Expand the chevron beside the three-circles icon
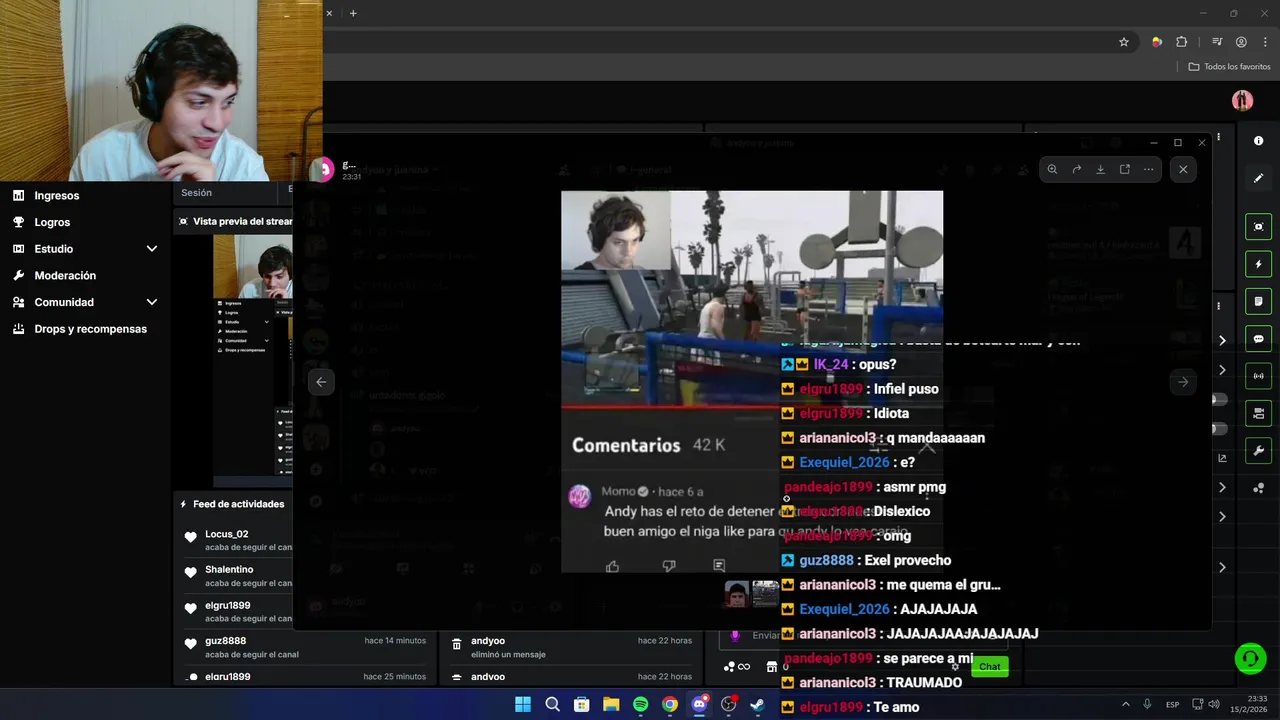 point(1222,487)
